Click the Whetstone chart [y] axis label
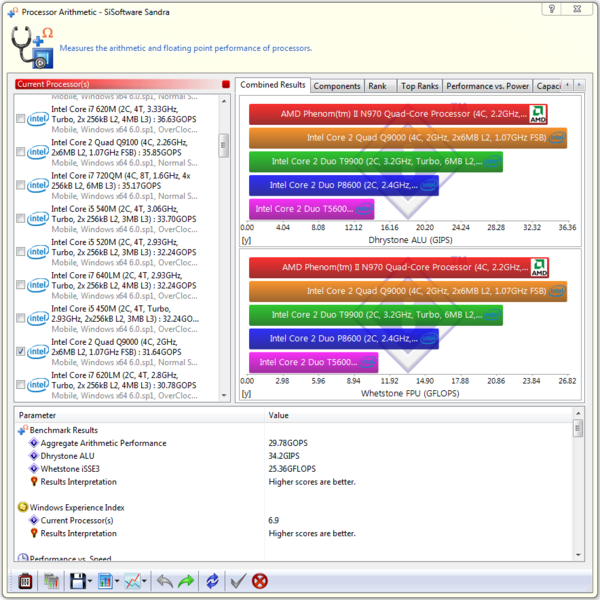Viewport: 600px width, 600px height. (x=246, y=394)
